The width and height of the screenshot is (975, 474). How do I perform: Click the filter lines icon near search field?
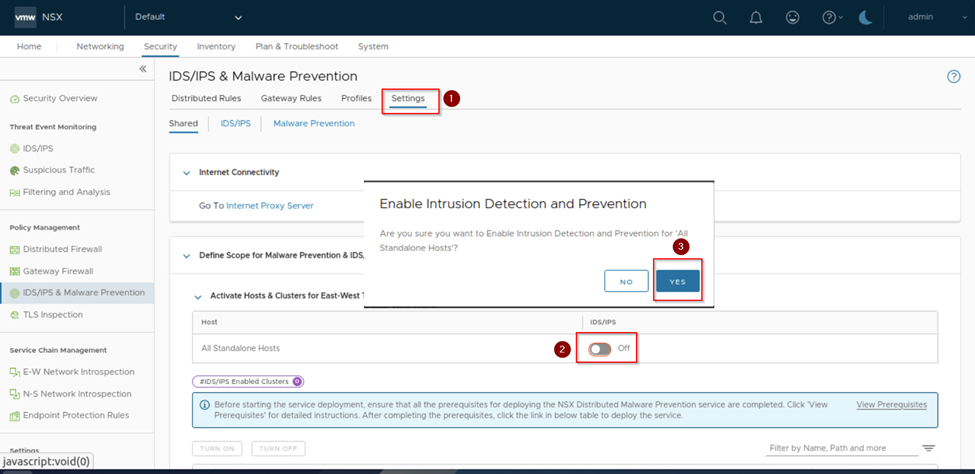[x=928, y=448]
